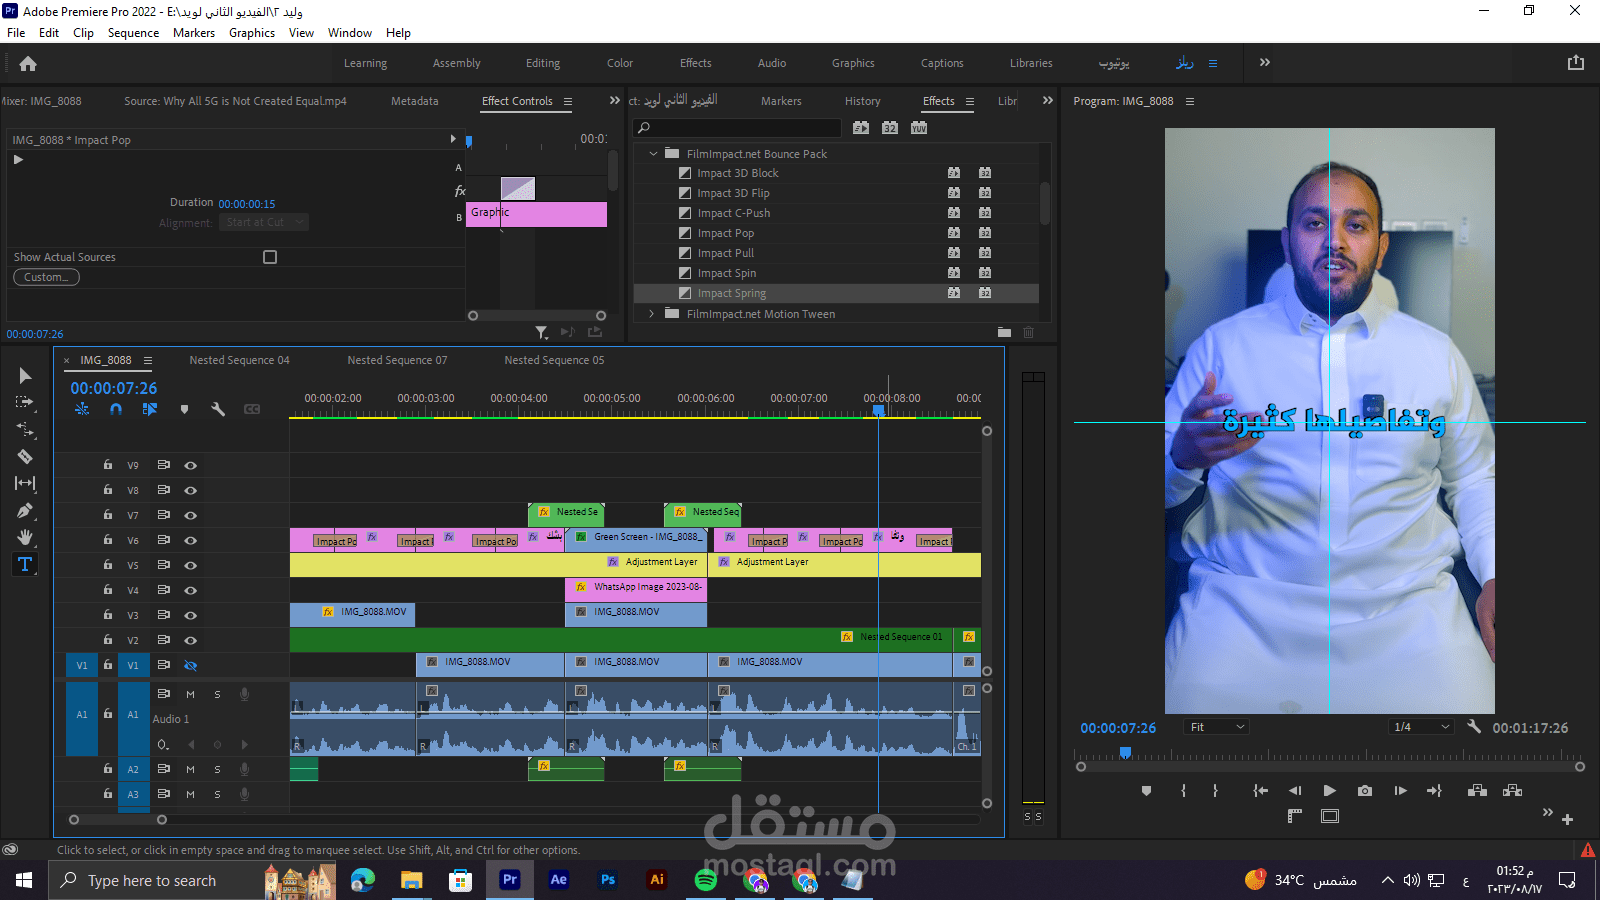This screenshot has width=1600, height=900.
Task: Open timeline display settings wrench
Action: (x=218, y=409)
